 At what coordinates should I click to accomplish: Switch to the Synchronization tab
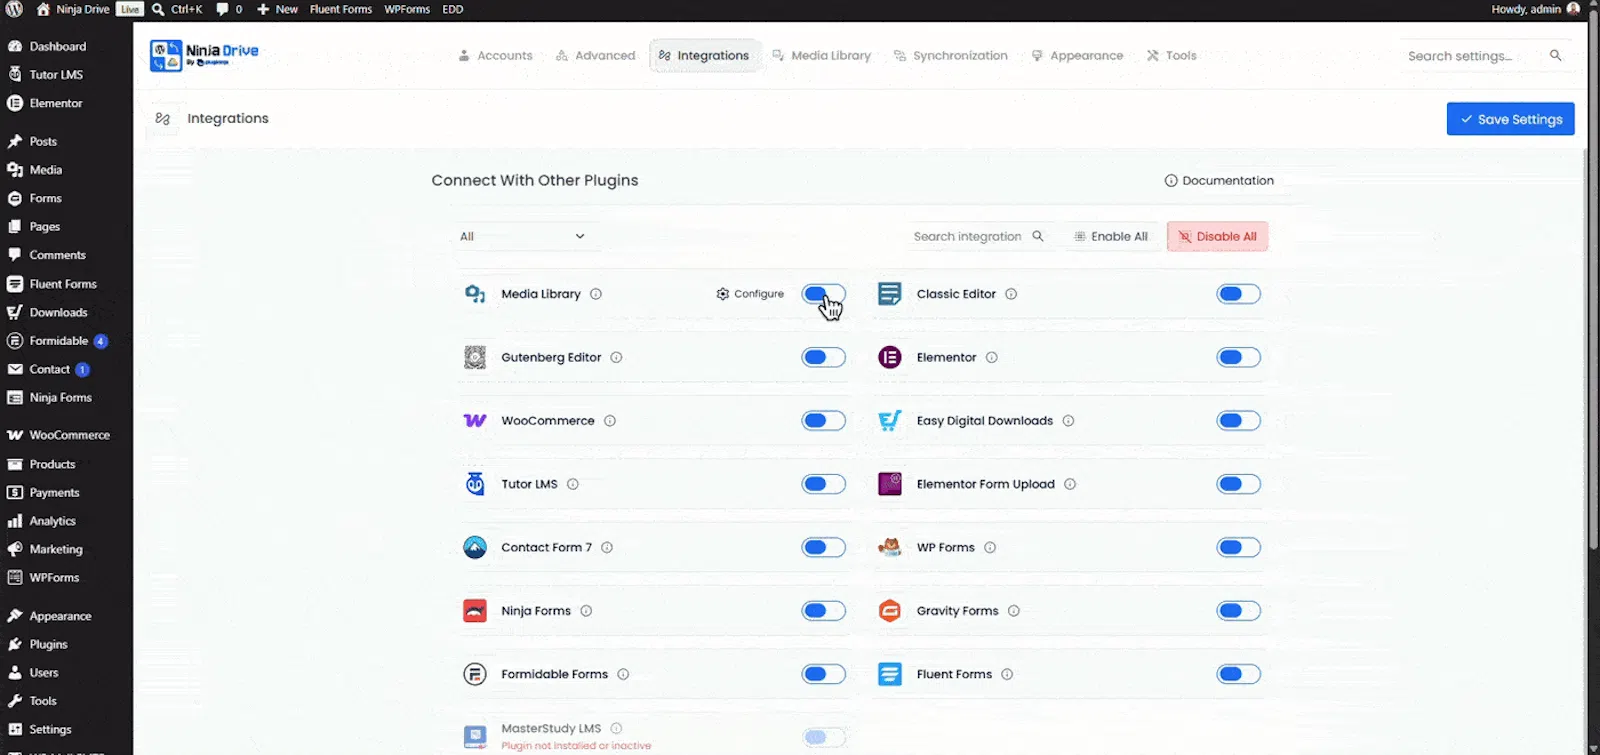click(x=950, y=55)
